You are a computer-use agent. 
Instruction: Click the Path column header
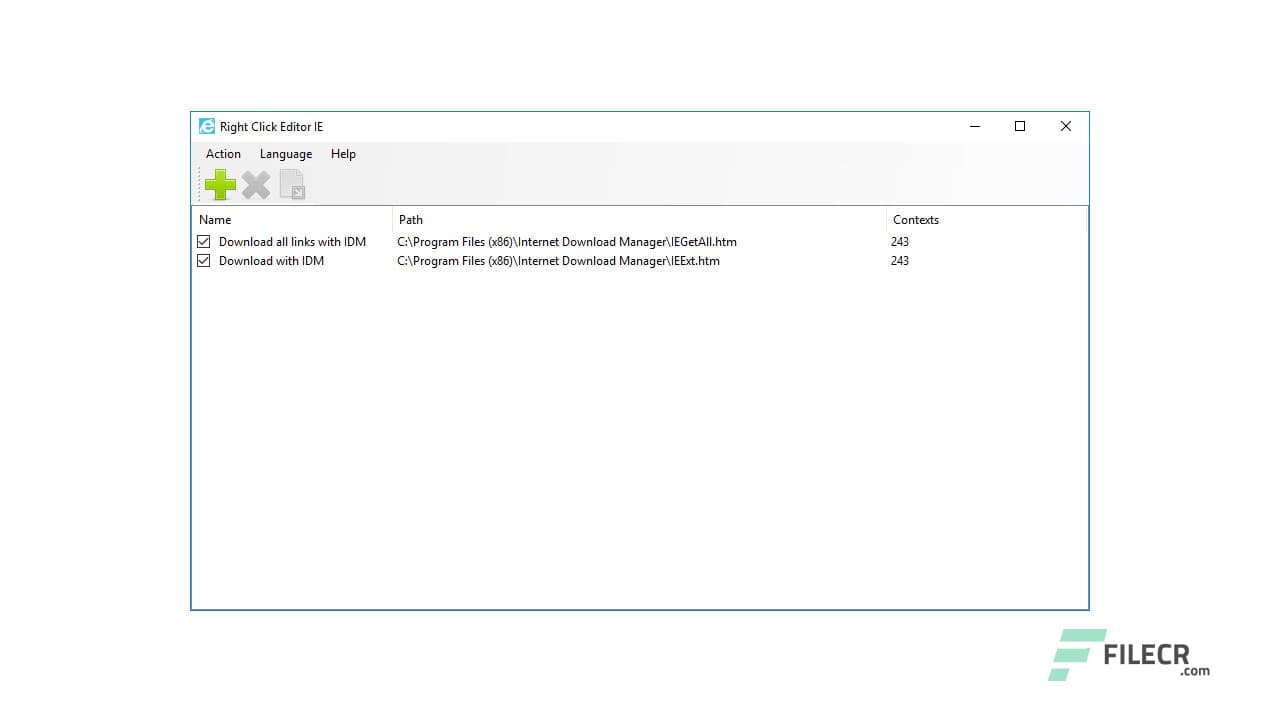pos(409,219)
